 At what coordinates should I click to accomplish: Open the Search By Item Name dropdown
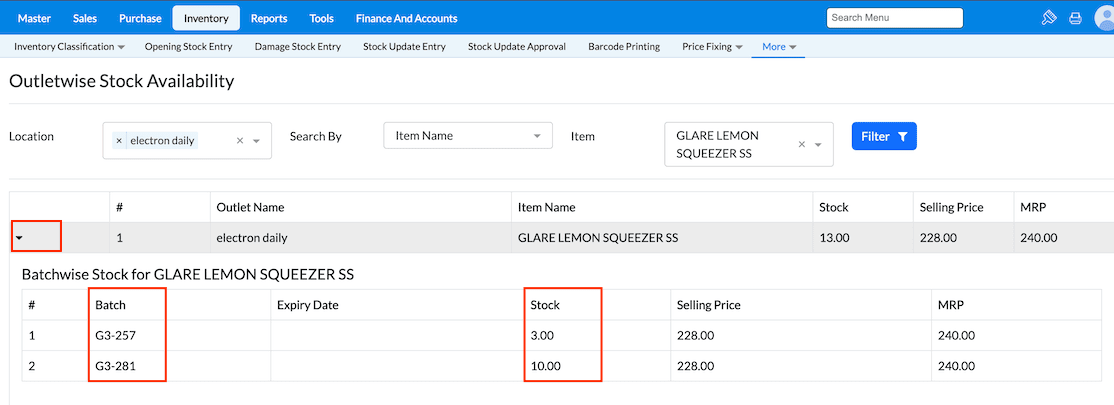[x=467, y=136]
